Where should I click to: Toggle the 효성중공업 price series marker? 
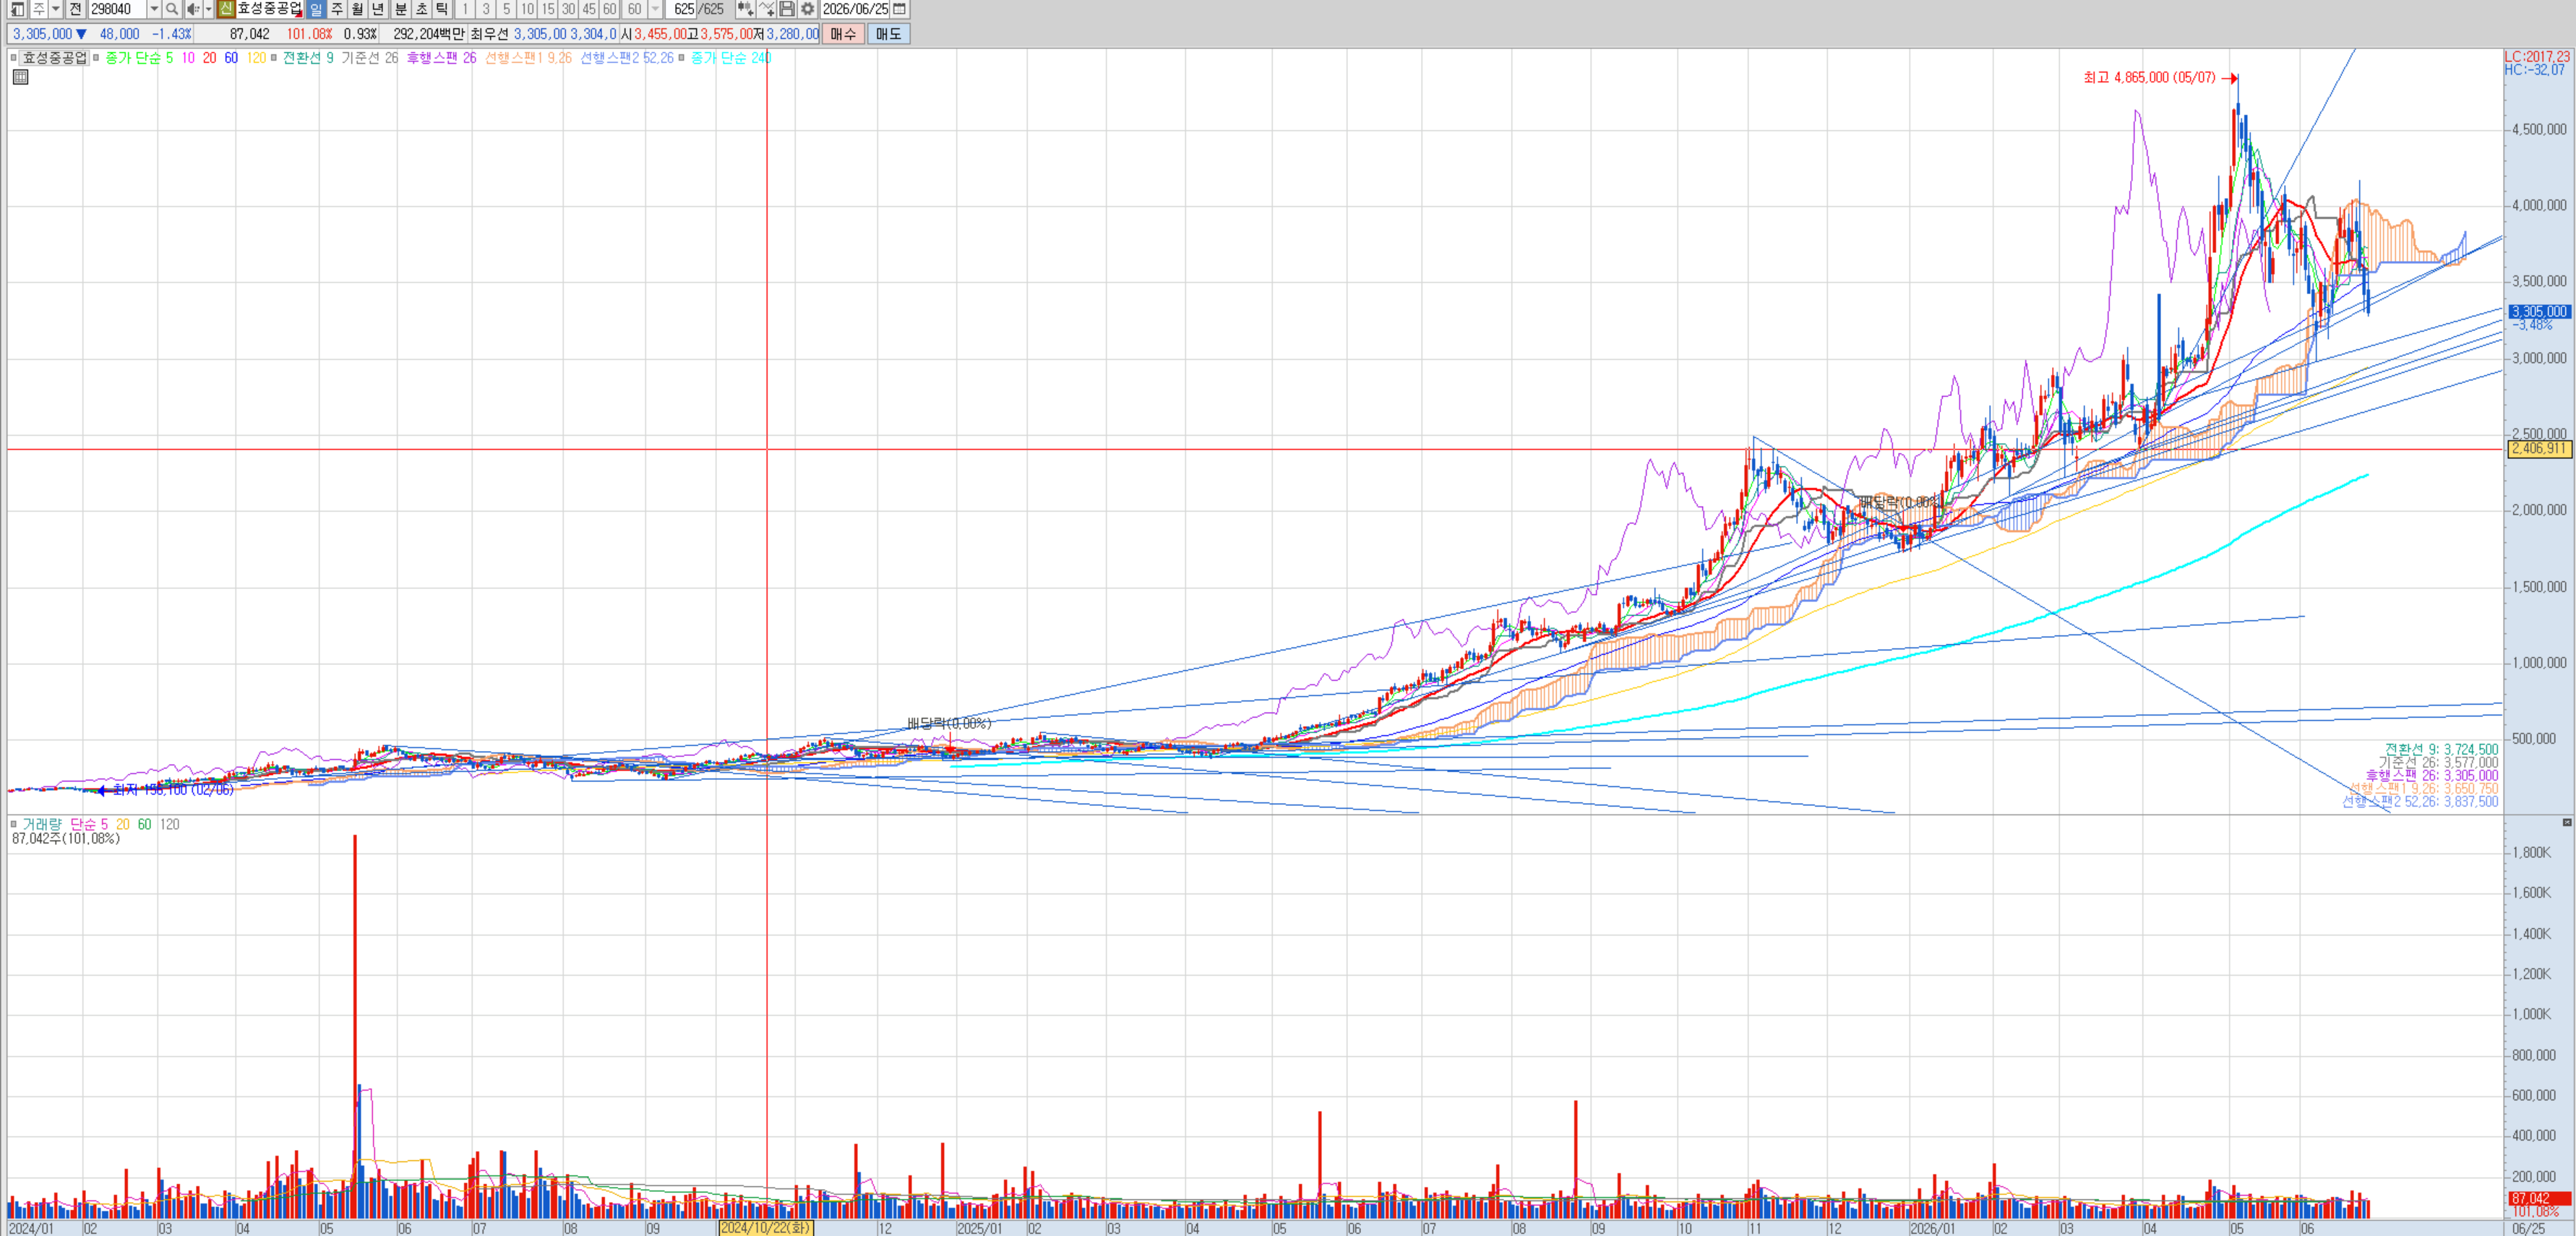14,58
